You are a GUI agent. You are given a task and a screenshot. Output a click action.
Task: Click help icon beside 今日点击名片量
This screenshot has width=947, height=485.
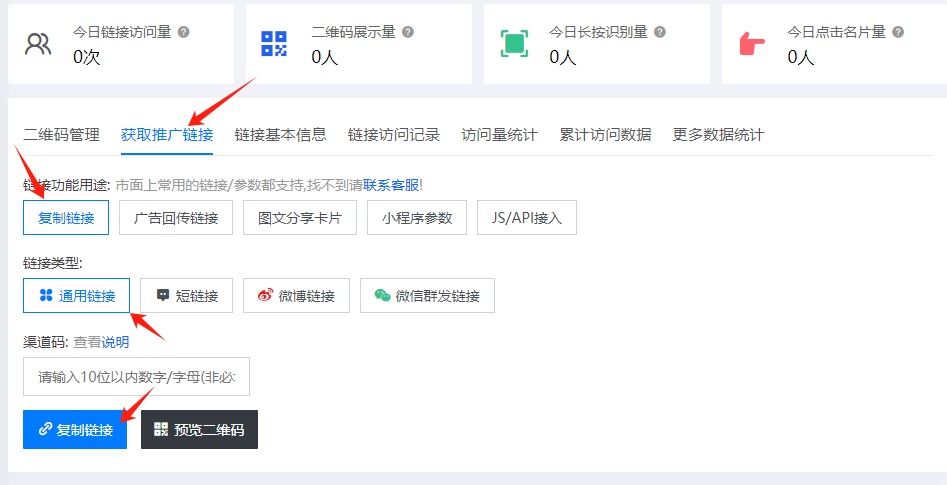click(898, 32)
